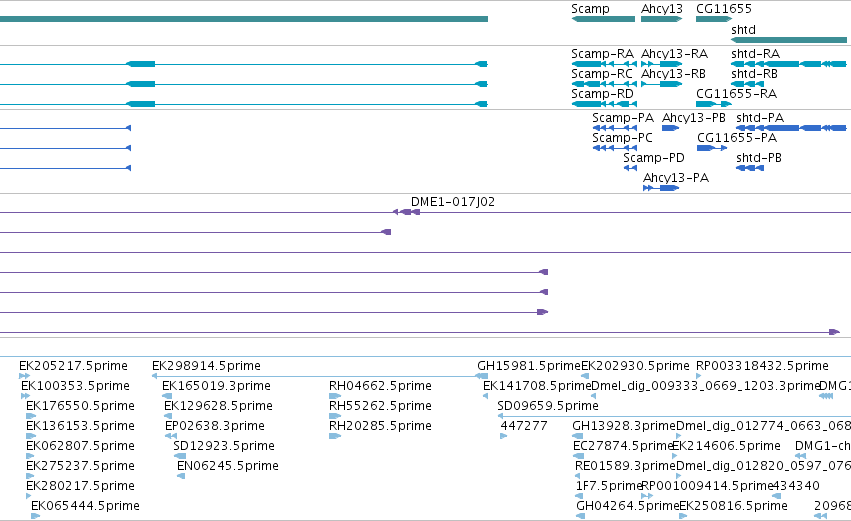Image resolution: width=851 pixels, height=521 pixels.
Task: Click the CG11655 gene label
Action: [x=723, y=9]
